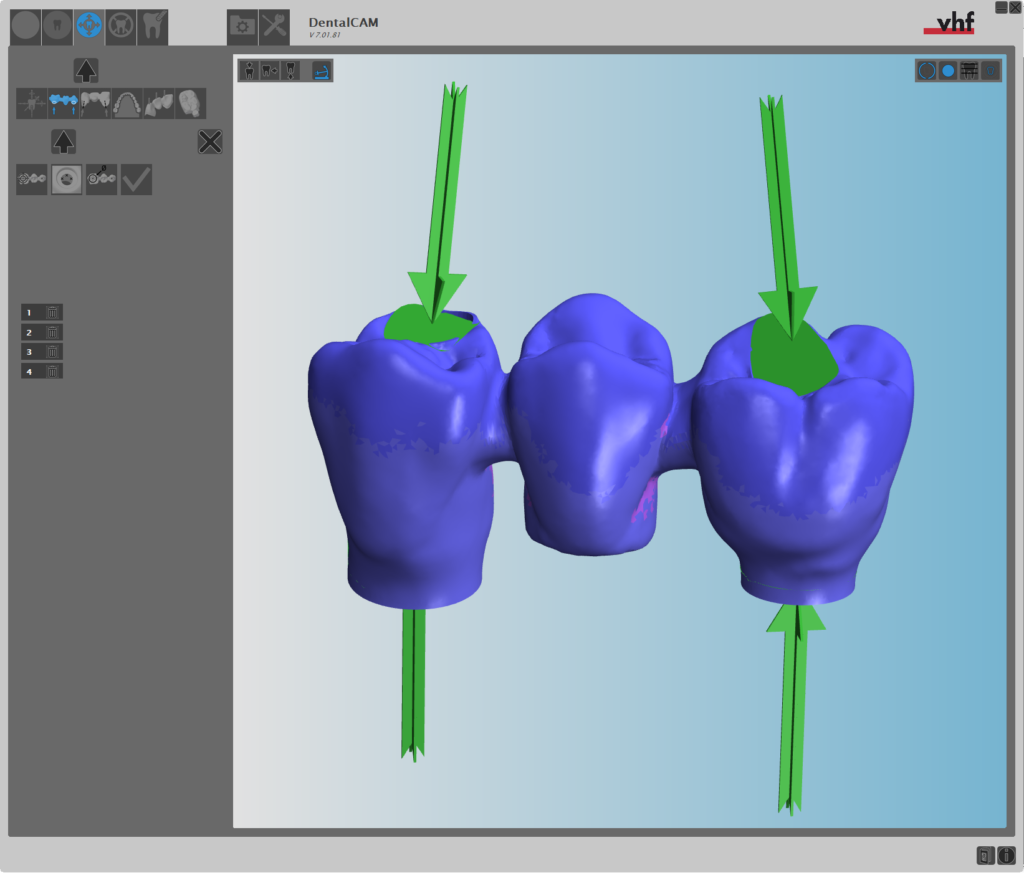The image size is (1024, 873).
Task: Collapse the lower tool section with up arrow
Action: (64, 142)
